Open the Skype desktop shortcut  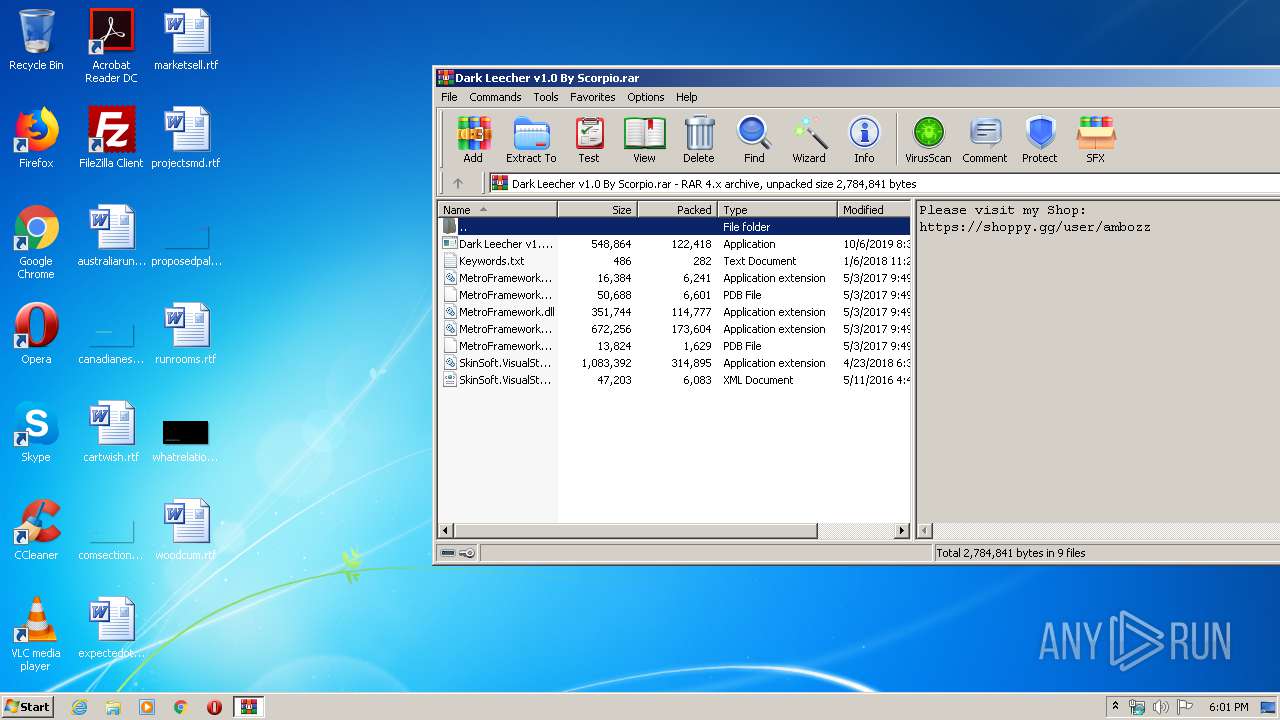36,432
